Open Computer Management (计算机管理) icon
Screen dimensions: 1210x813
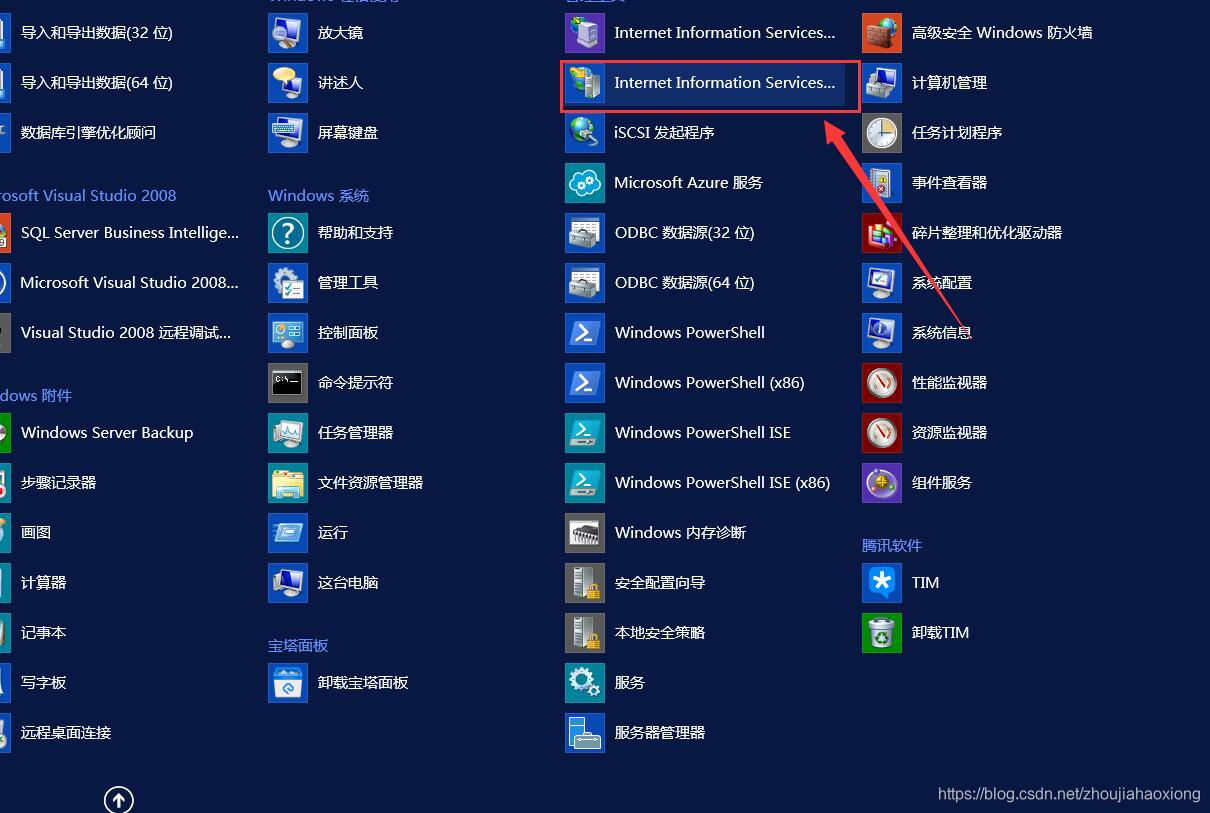(x=882, y=83)
